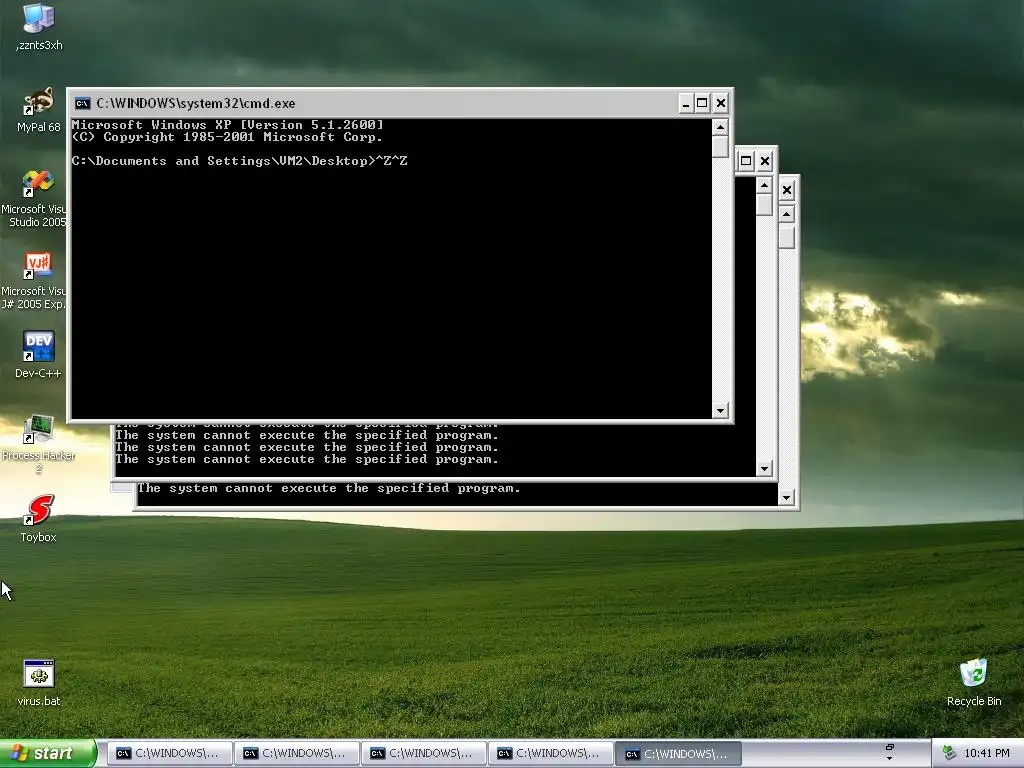The width and height of the screenshot is (1024, 768).
Task: Click the Microsoft Windows XP version line
Action: [x=227, y=125]
